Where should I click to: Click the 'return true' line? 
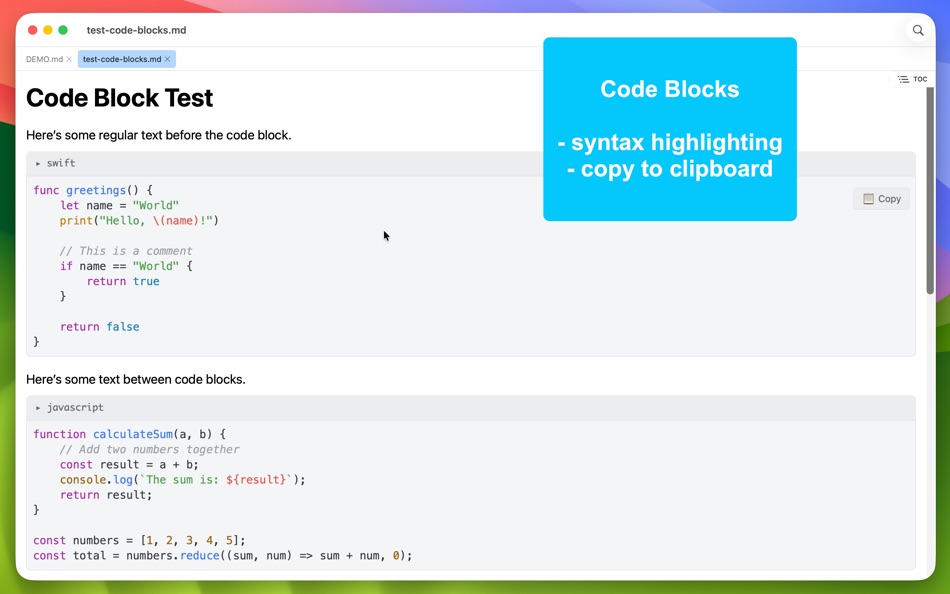tap(123, 281)
